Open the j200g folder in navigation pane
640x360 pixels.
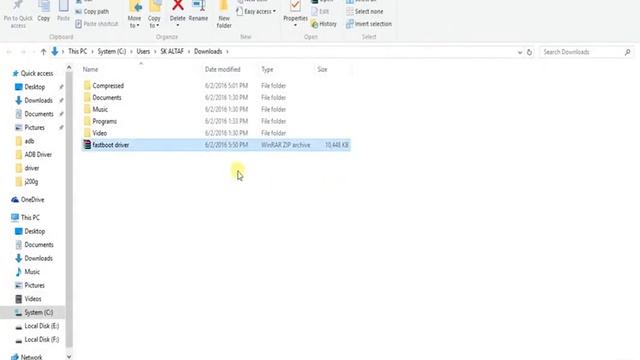click(31, 181)
